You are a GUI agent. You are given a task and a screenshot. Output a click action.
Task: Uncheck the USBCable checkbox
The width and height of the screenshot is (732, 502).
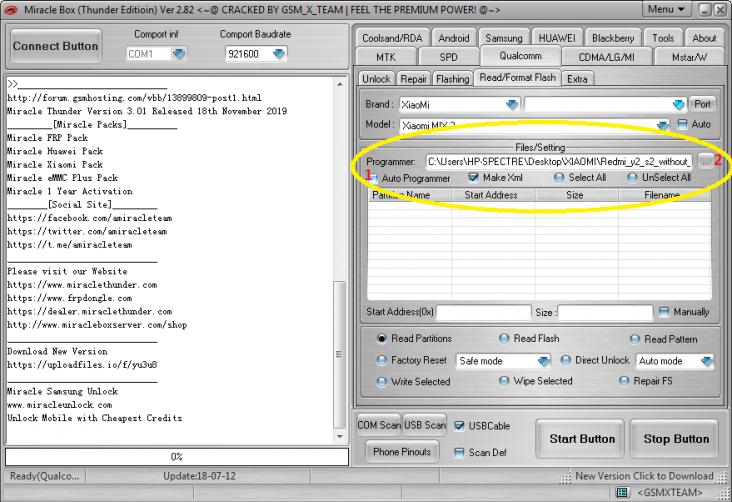[459, 426]
